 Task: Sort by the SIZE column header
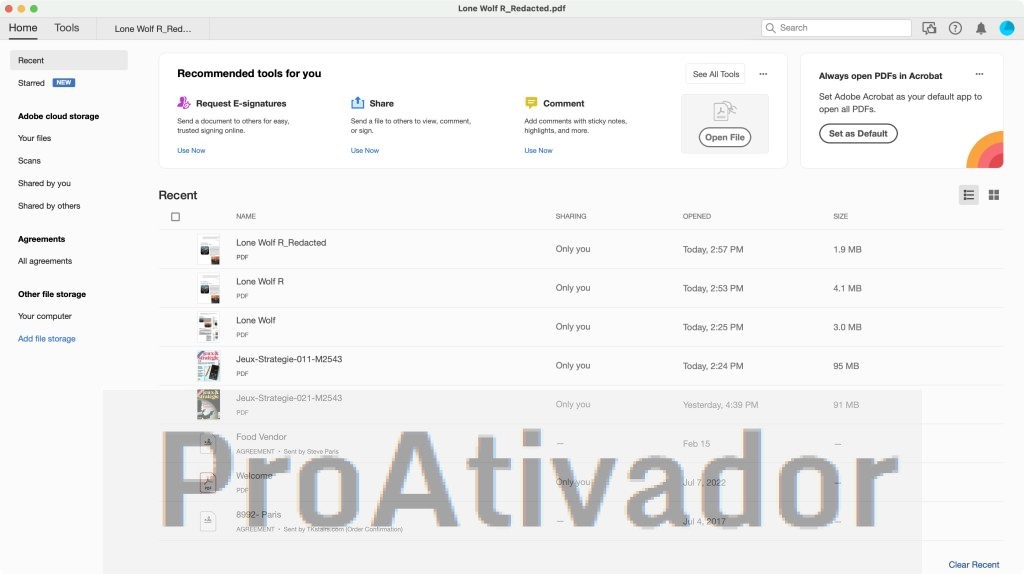point(840,216)
